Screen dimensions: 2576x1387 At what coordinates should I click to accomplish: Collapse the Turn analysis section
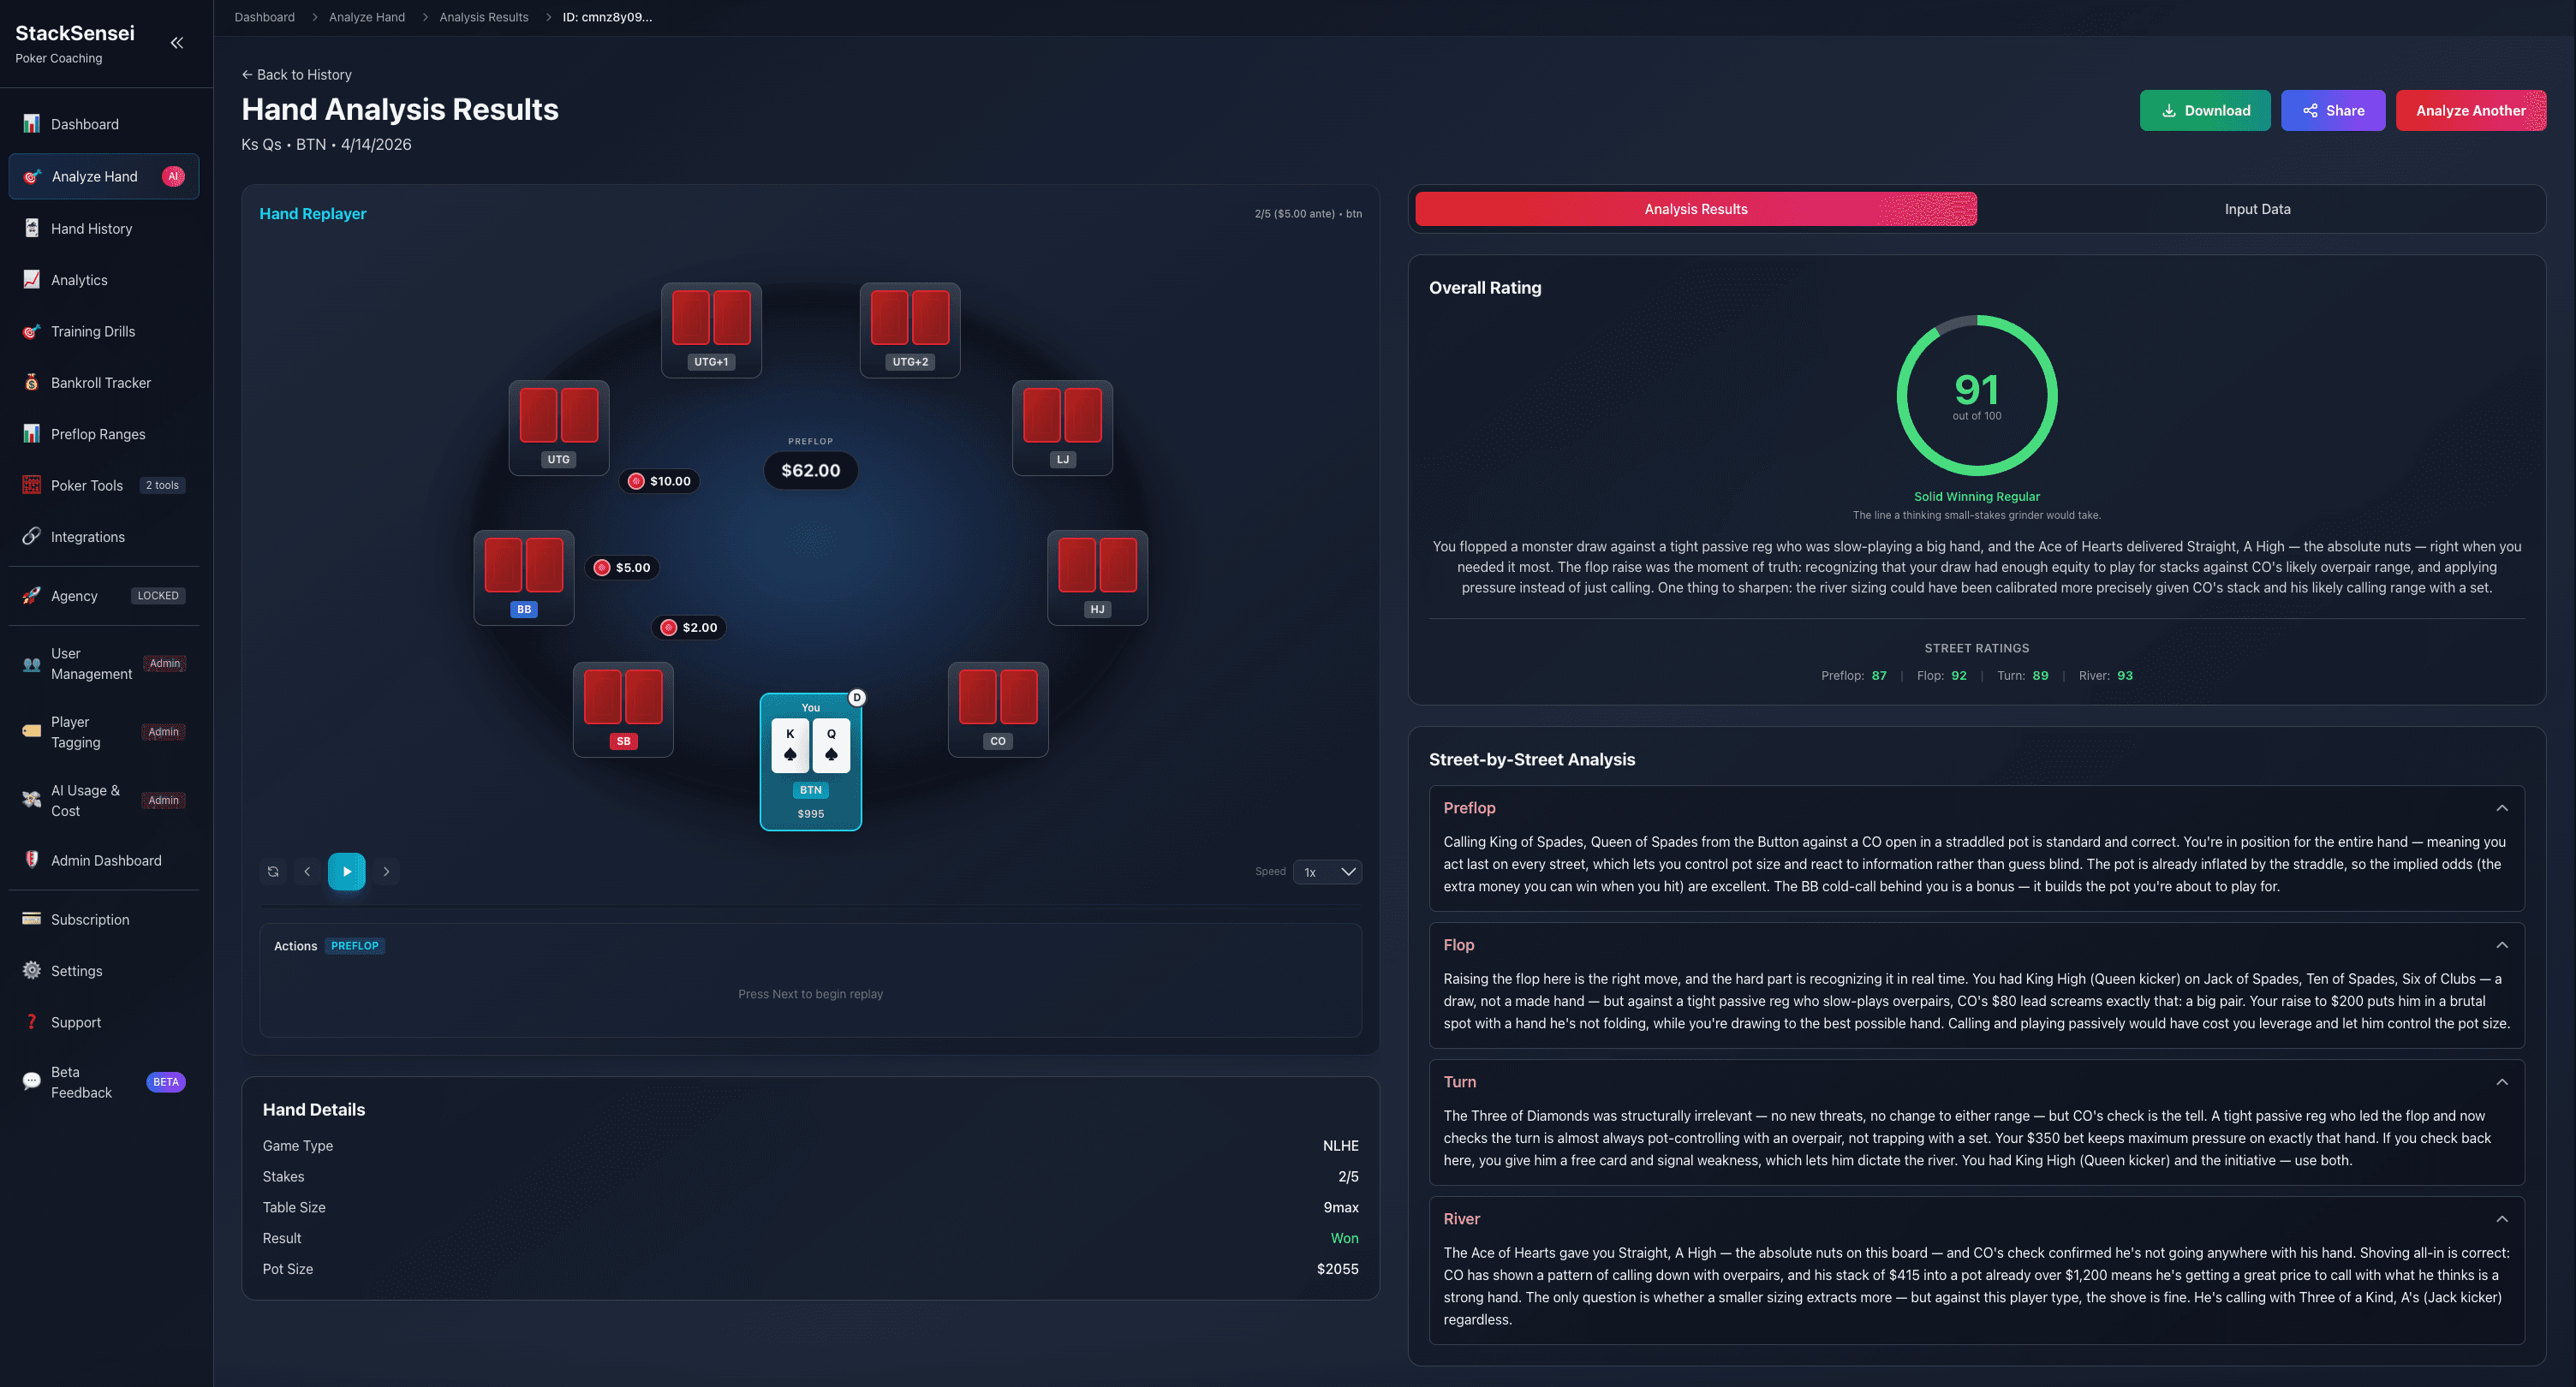coord(2501,1082)
